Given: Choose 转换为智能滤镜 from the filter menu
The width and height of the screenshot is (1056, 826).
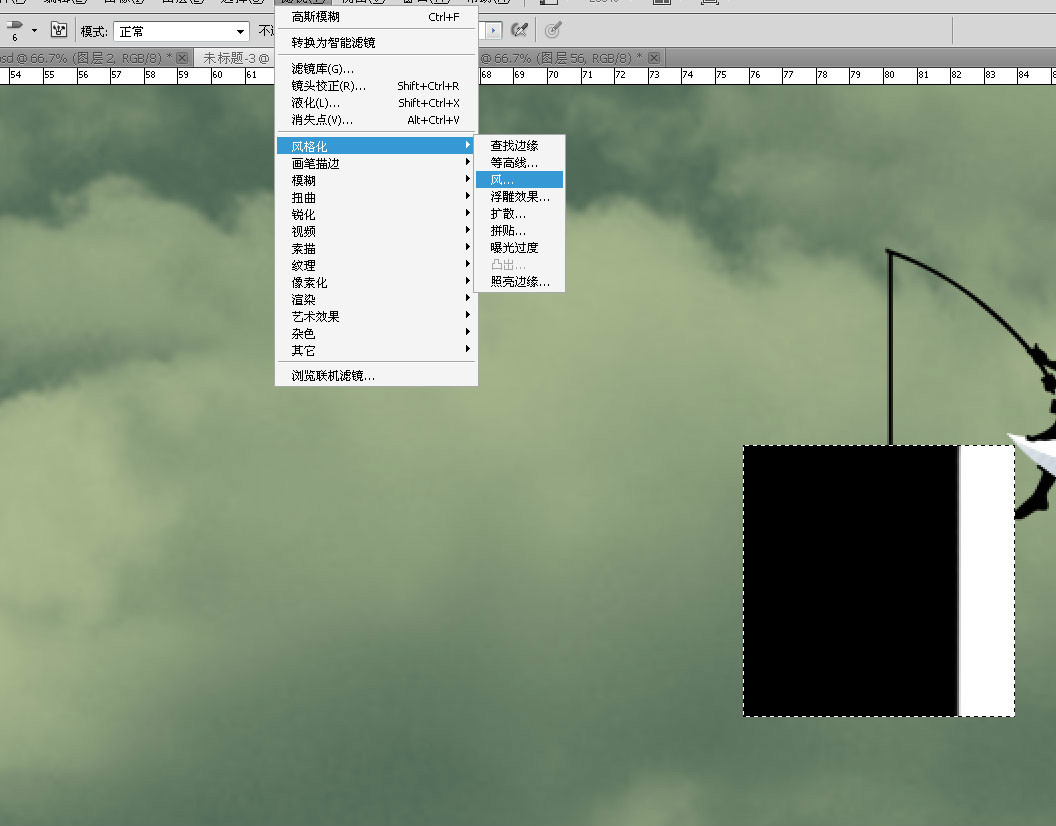Looking at the screenshot, I should click(376, 42).
